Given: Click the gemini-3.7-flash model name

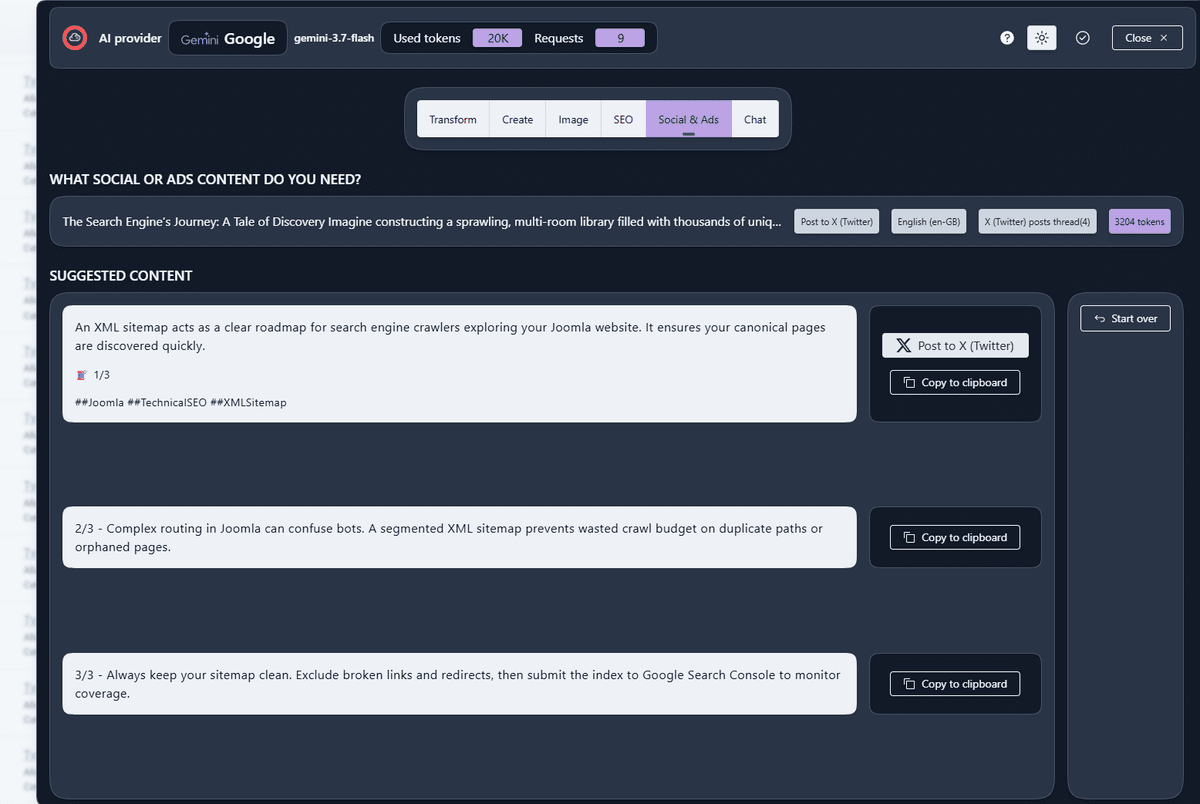Looking at the screenshot, I should click(334, 38).
